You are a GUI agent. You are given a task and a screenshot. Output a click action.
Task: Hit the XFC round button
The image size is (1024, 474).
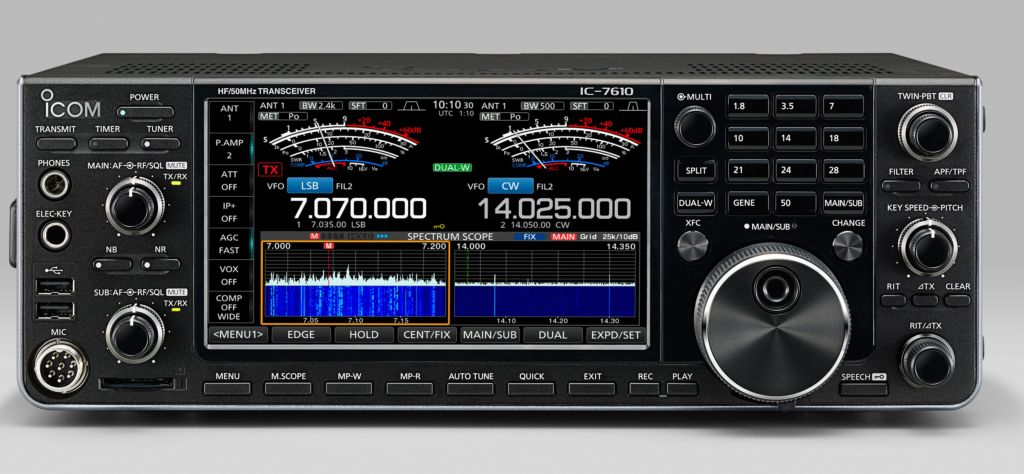click(x=692, y=246)
